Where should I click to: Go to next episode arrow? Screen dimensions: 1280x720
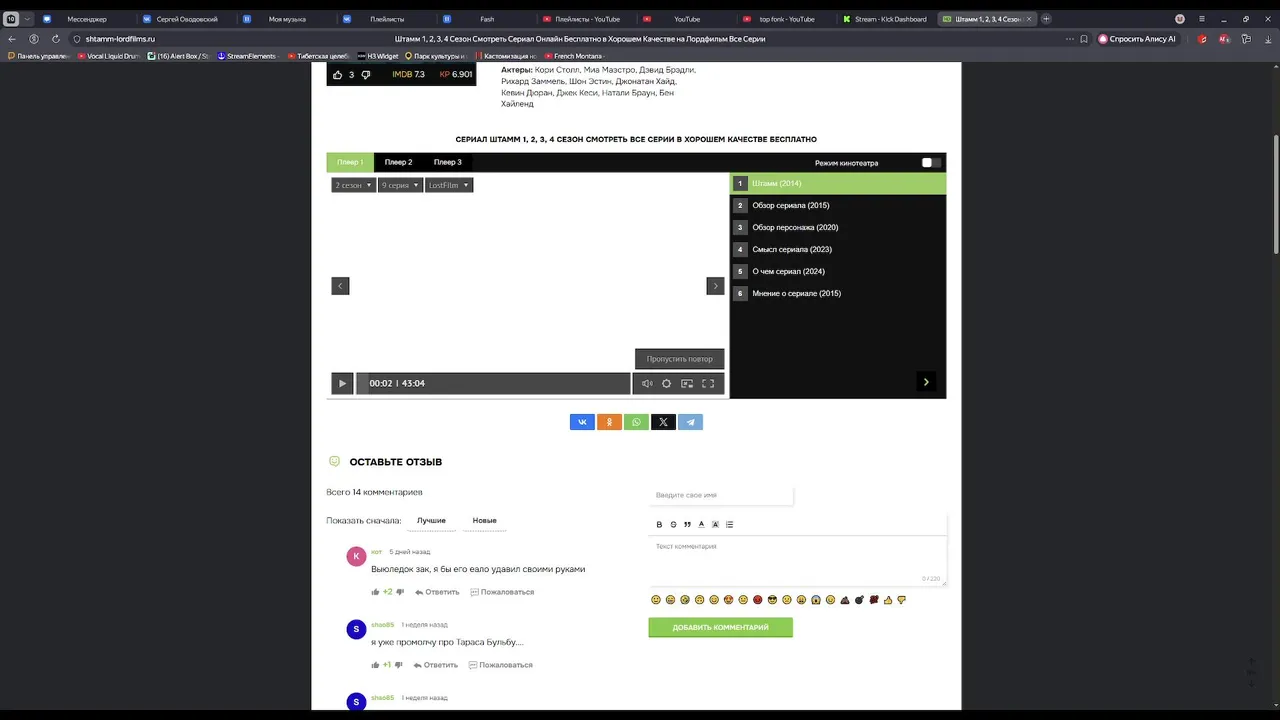coord(715,286)
